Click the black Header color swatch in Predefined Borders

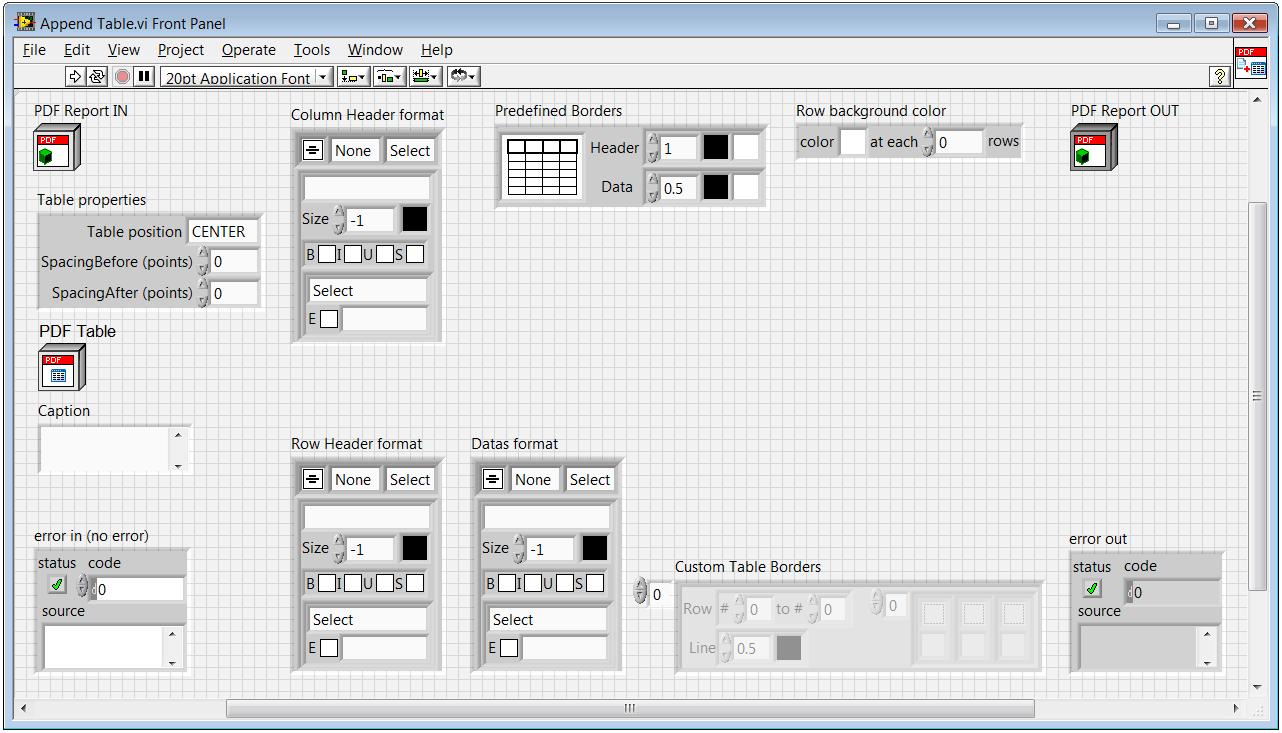(715, 148)
